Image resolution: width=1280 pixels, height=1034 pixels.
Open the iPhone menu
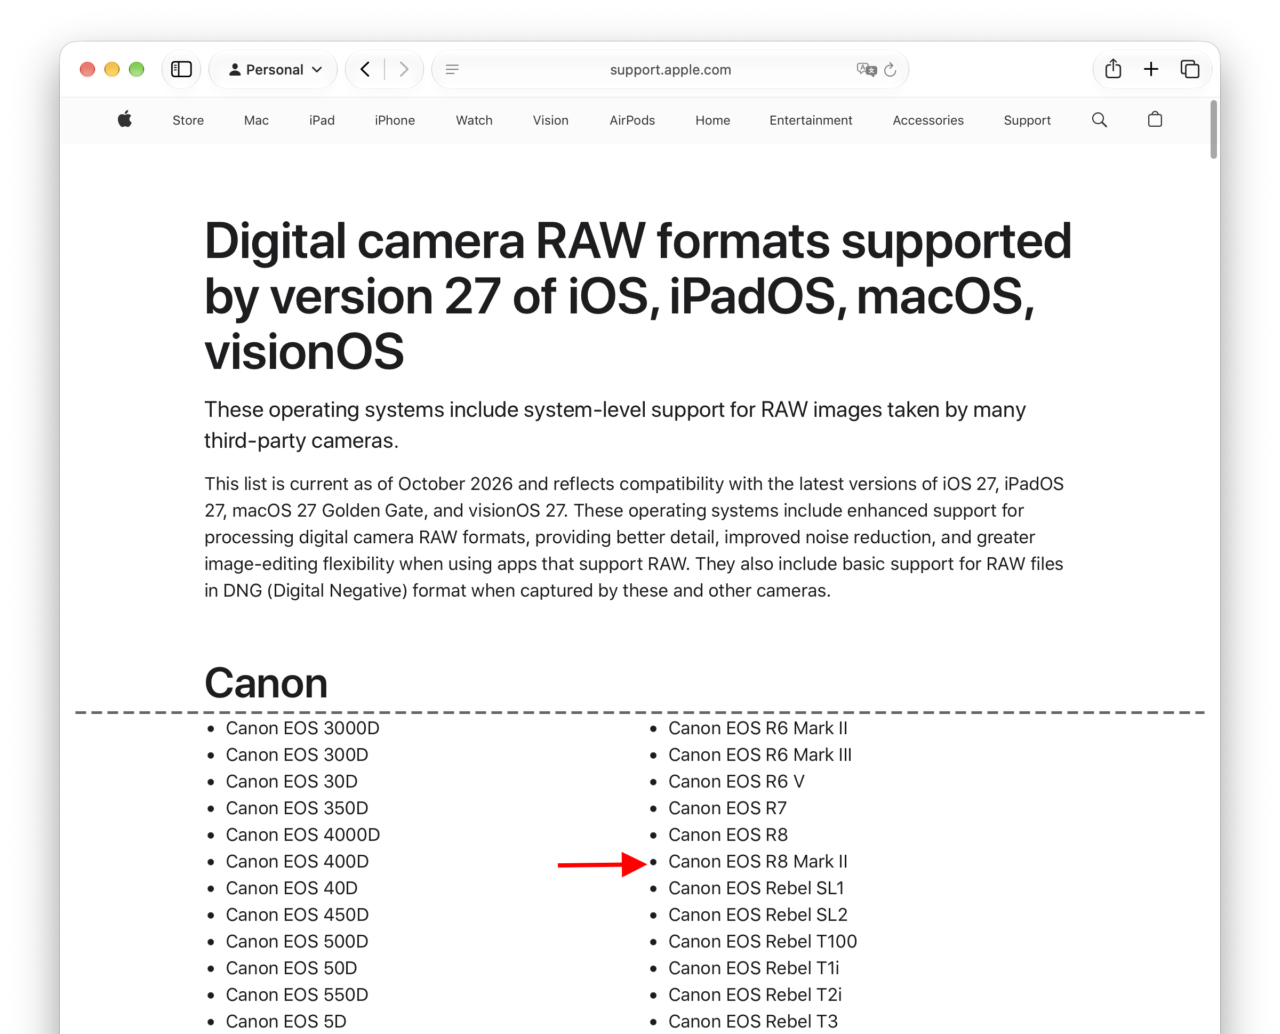click(x=395, y=120)
